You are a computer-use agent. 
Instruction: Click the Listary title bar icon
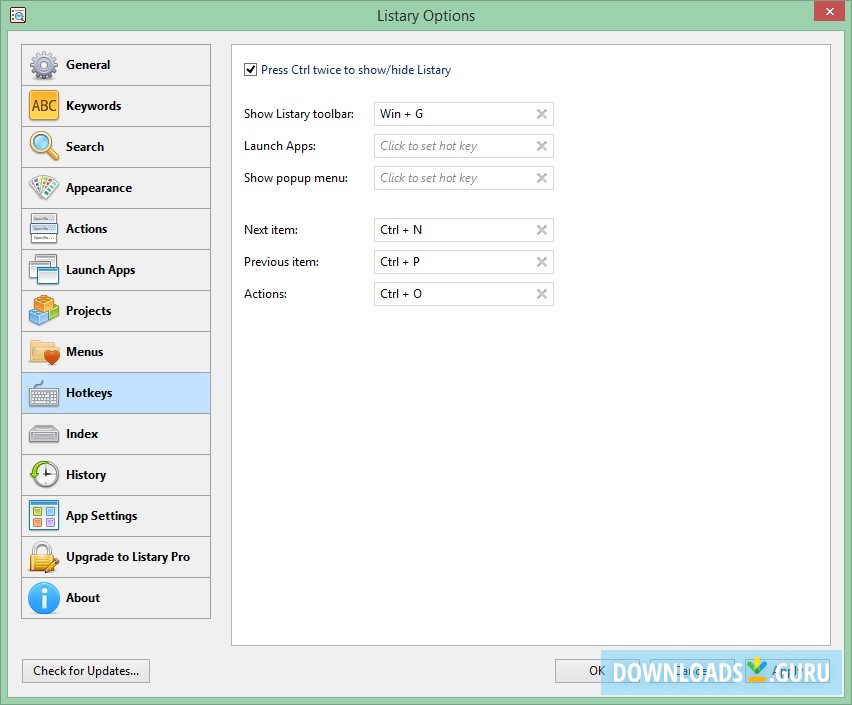[x=18, y=15]
